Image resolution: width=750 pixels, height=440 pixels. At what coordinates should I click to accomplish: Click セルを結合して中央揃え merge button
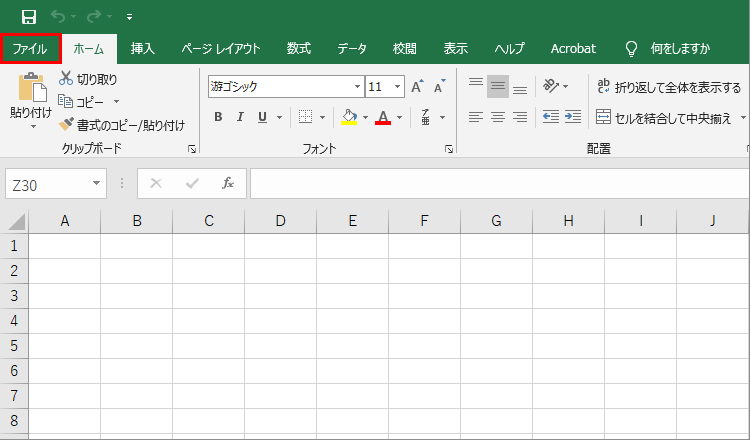click(664, 118)
